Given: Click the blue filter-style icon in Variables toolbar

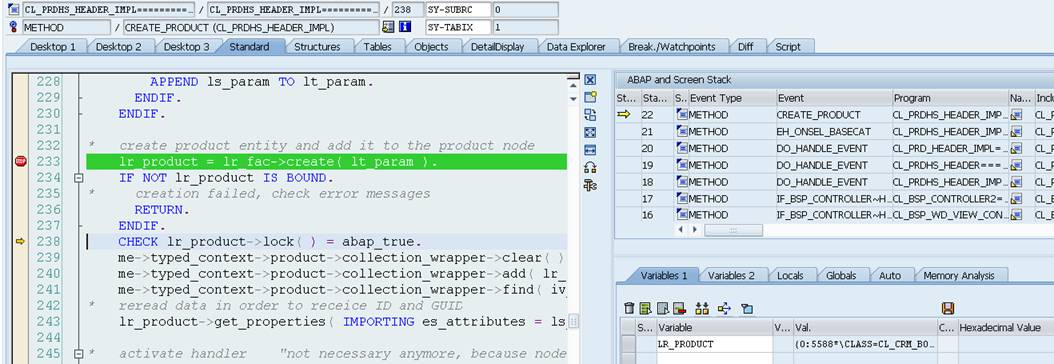Looking at the screenshot, I should coord(746,308).
